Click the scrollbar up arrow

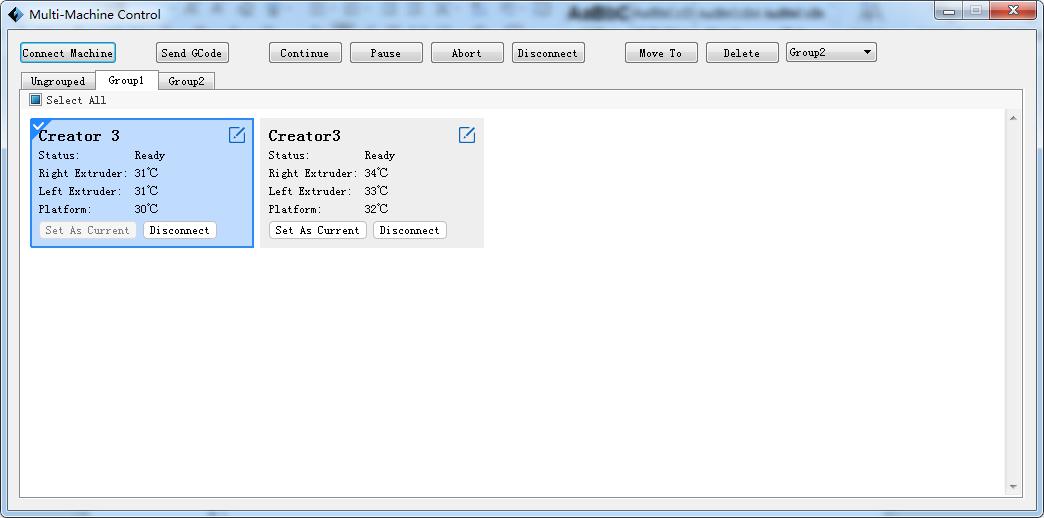pos(1013,119)
